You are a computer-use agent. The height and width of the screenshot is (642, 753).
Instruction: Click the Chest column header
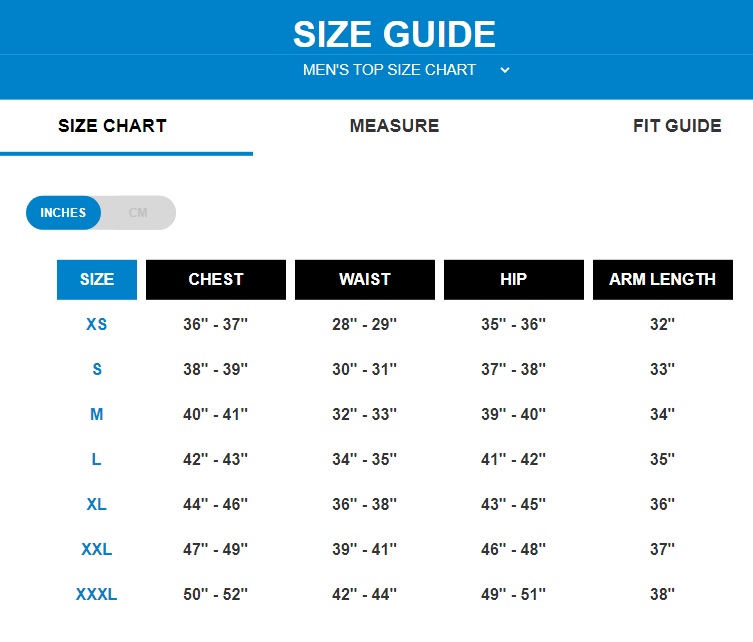pyautogui.click(x=216, y=280)
